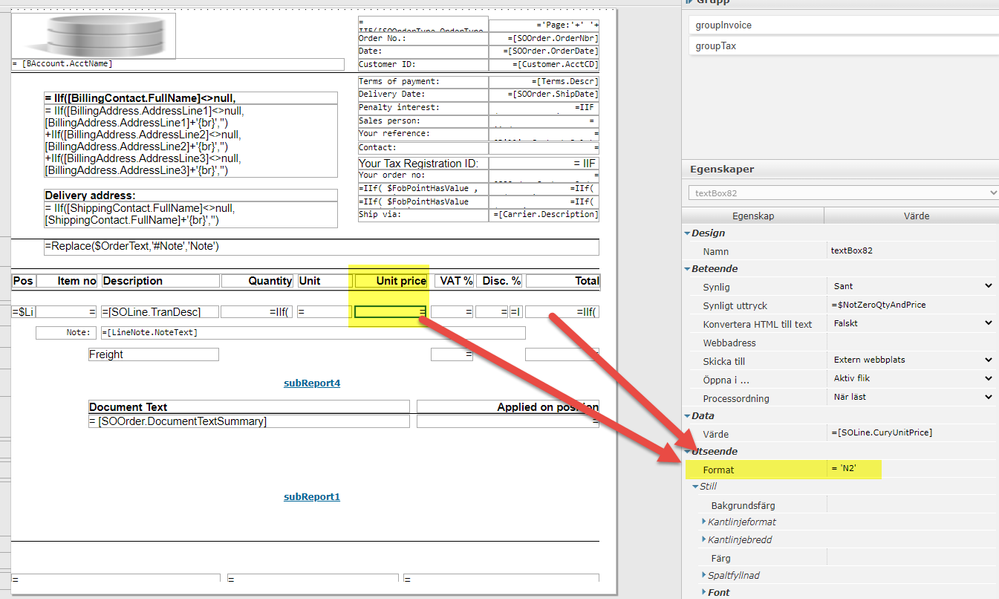Viewport: 999px width, 599px height.
Task: Select the groupInvoice group row
Action: click(x=844, y=25)
